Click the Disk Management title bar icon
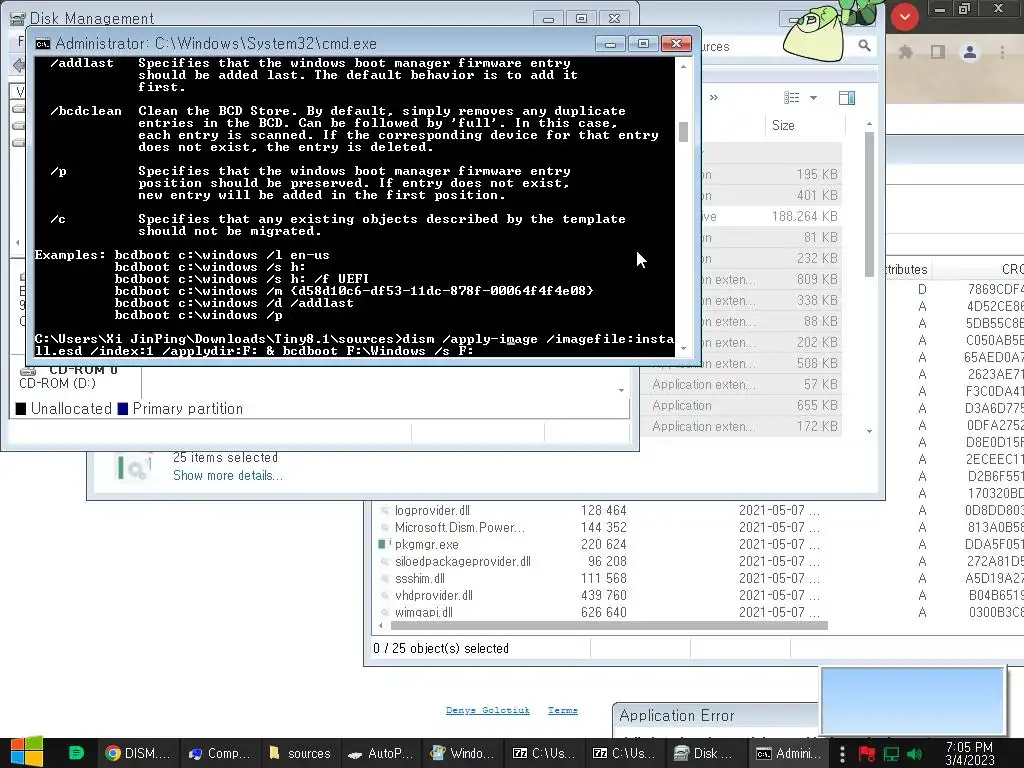 pos(18,18)
